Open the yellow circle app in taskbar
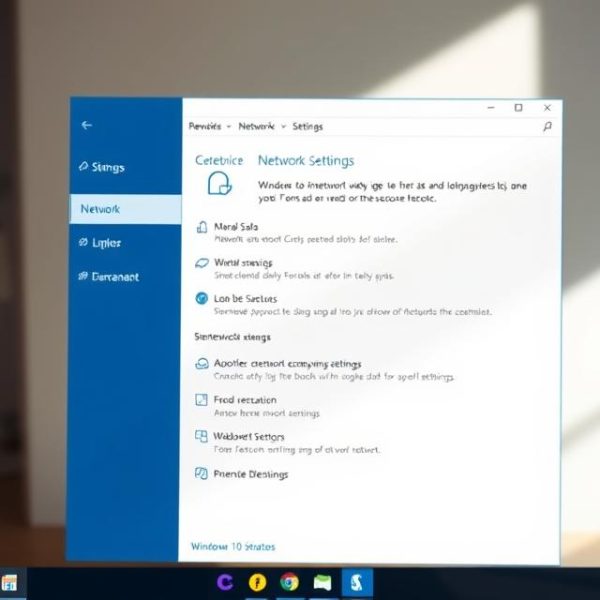 tap(257, 582)
